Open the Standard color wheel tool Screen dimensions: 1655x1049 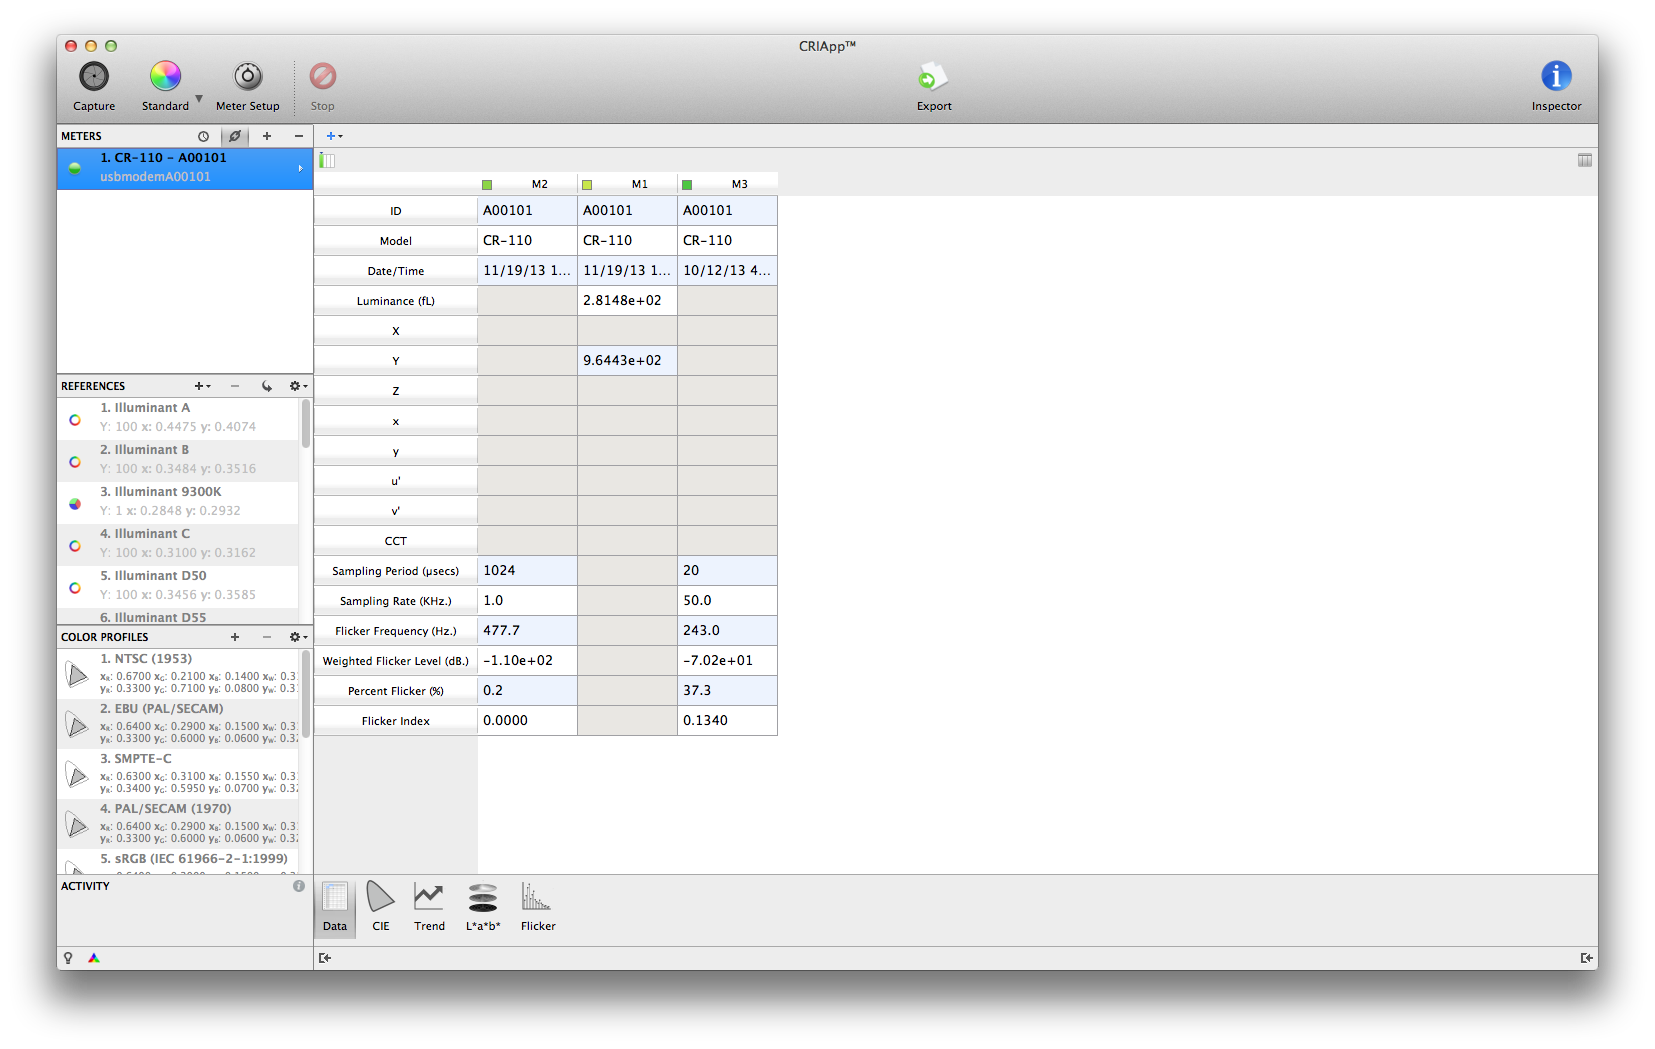click(x=165, y=86)
